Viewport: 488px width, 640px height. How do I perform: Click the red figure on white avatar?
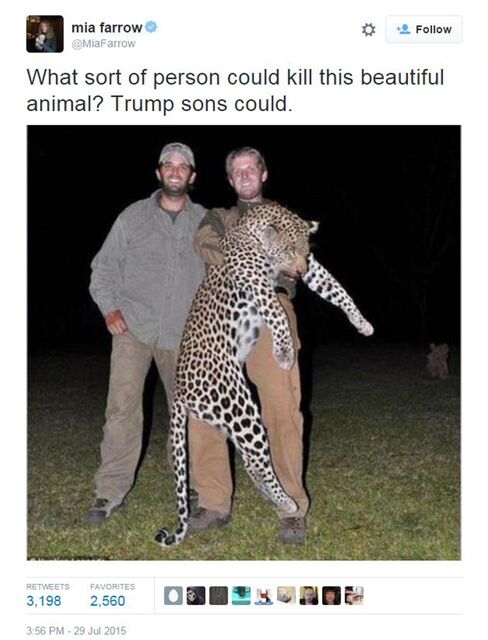pyautogui.click(x=264, y=596)
